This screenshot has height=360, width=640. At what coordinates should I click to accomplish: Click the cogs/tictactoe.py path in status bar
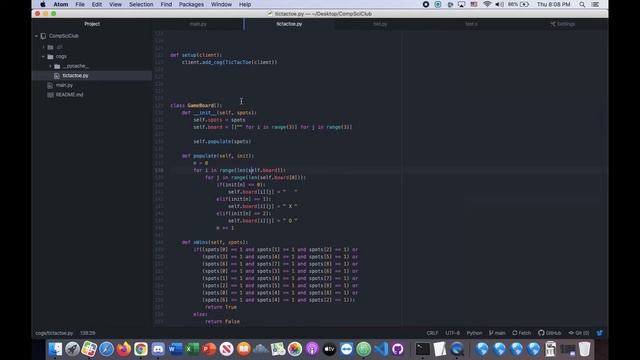pos(54,333)
